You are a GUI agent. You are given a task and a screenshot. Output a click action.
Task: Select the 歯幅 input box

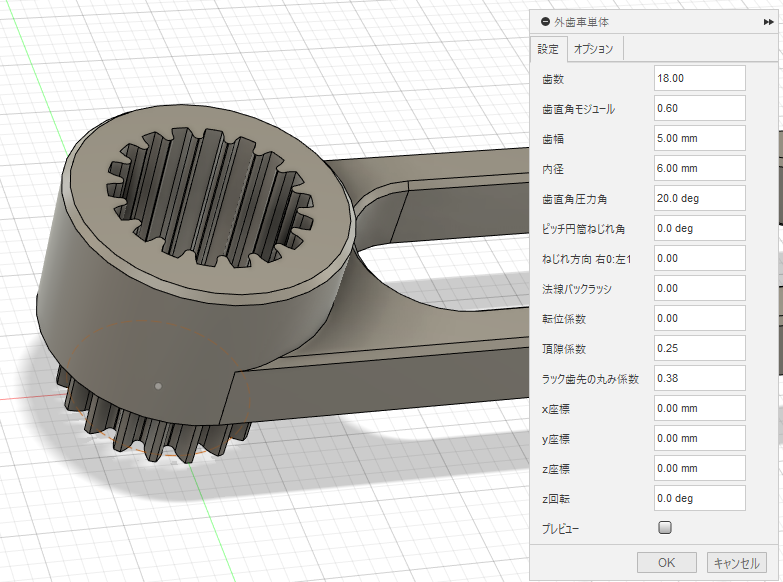click(699, 138)
